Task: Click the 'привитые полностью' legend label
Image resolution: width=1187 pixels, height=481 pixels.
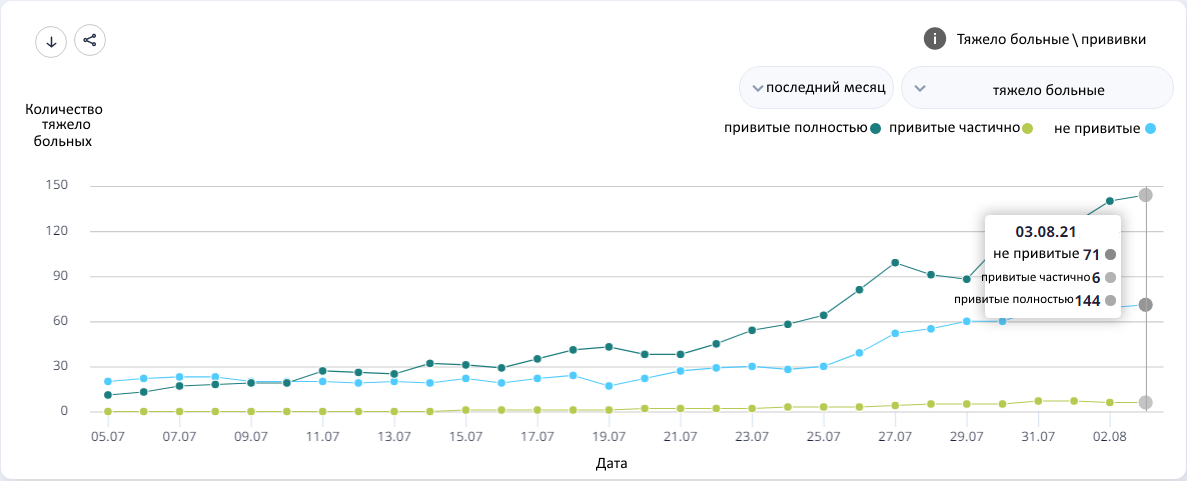Action: [795, 128]
